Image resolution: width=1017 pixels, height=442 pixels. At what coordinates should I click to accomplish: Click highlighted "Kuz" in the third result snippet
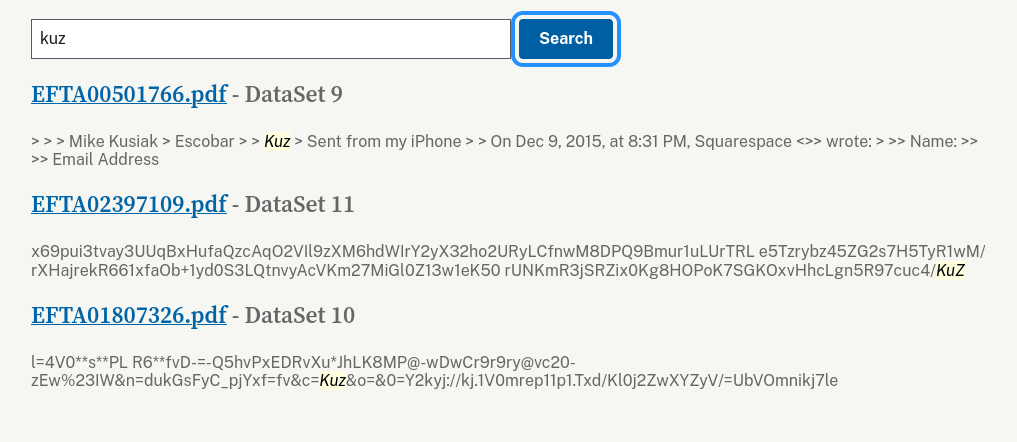pos(332,380)
